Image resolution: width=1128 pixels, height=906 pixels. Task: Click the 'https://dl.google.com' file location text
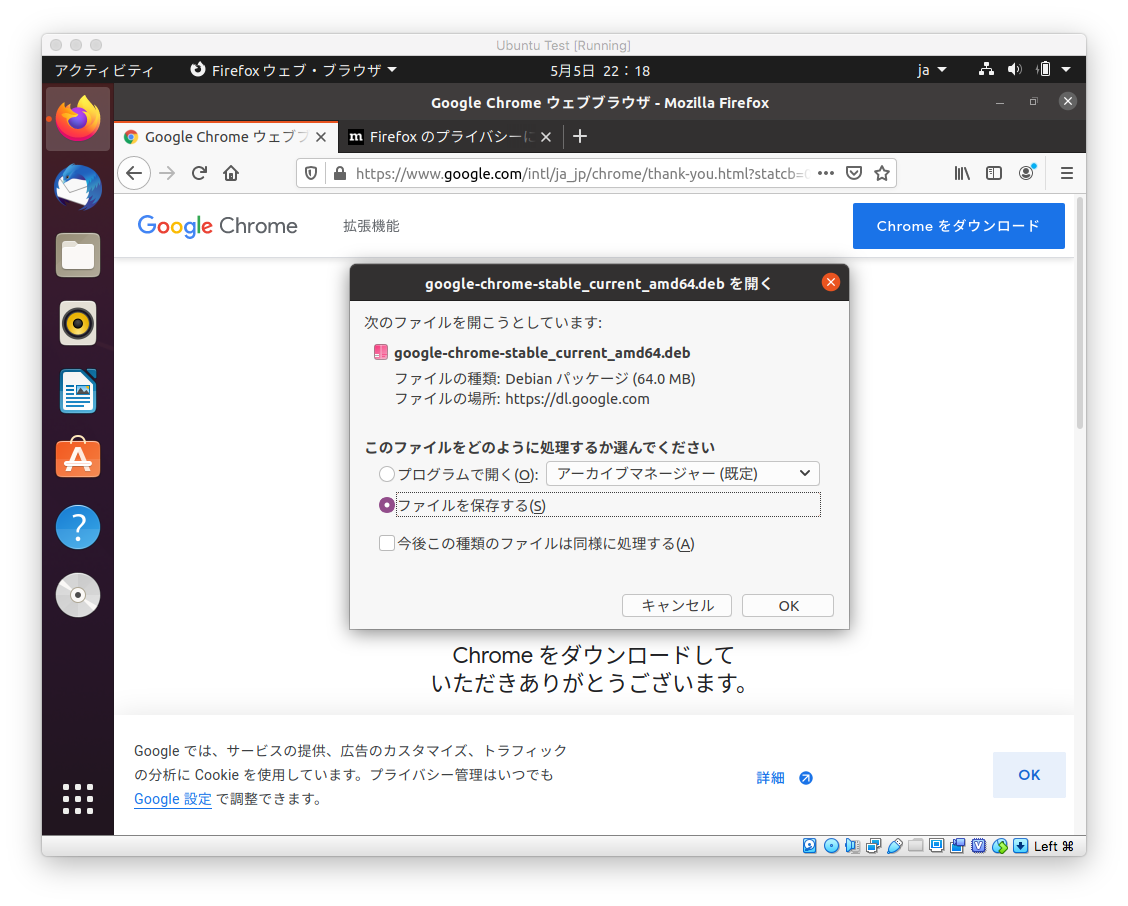(x=577, y=399)
